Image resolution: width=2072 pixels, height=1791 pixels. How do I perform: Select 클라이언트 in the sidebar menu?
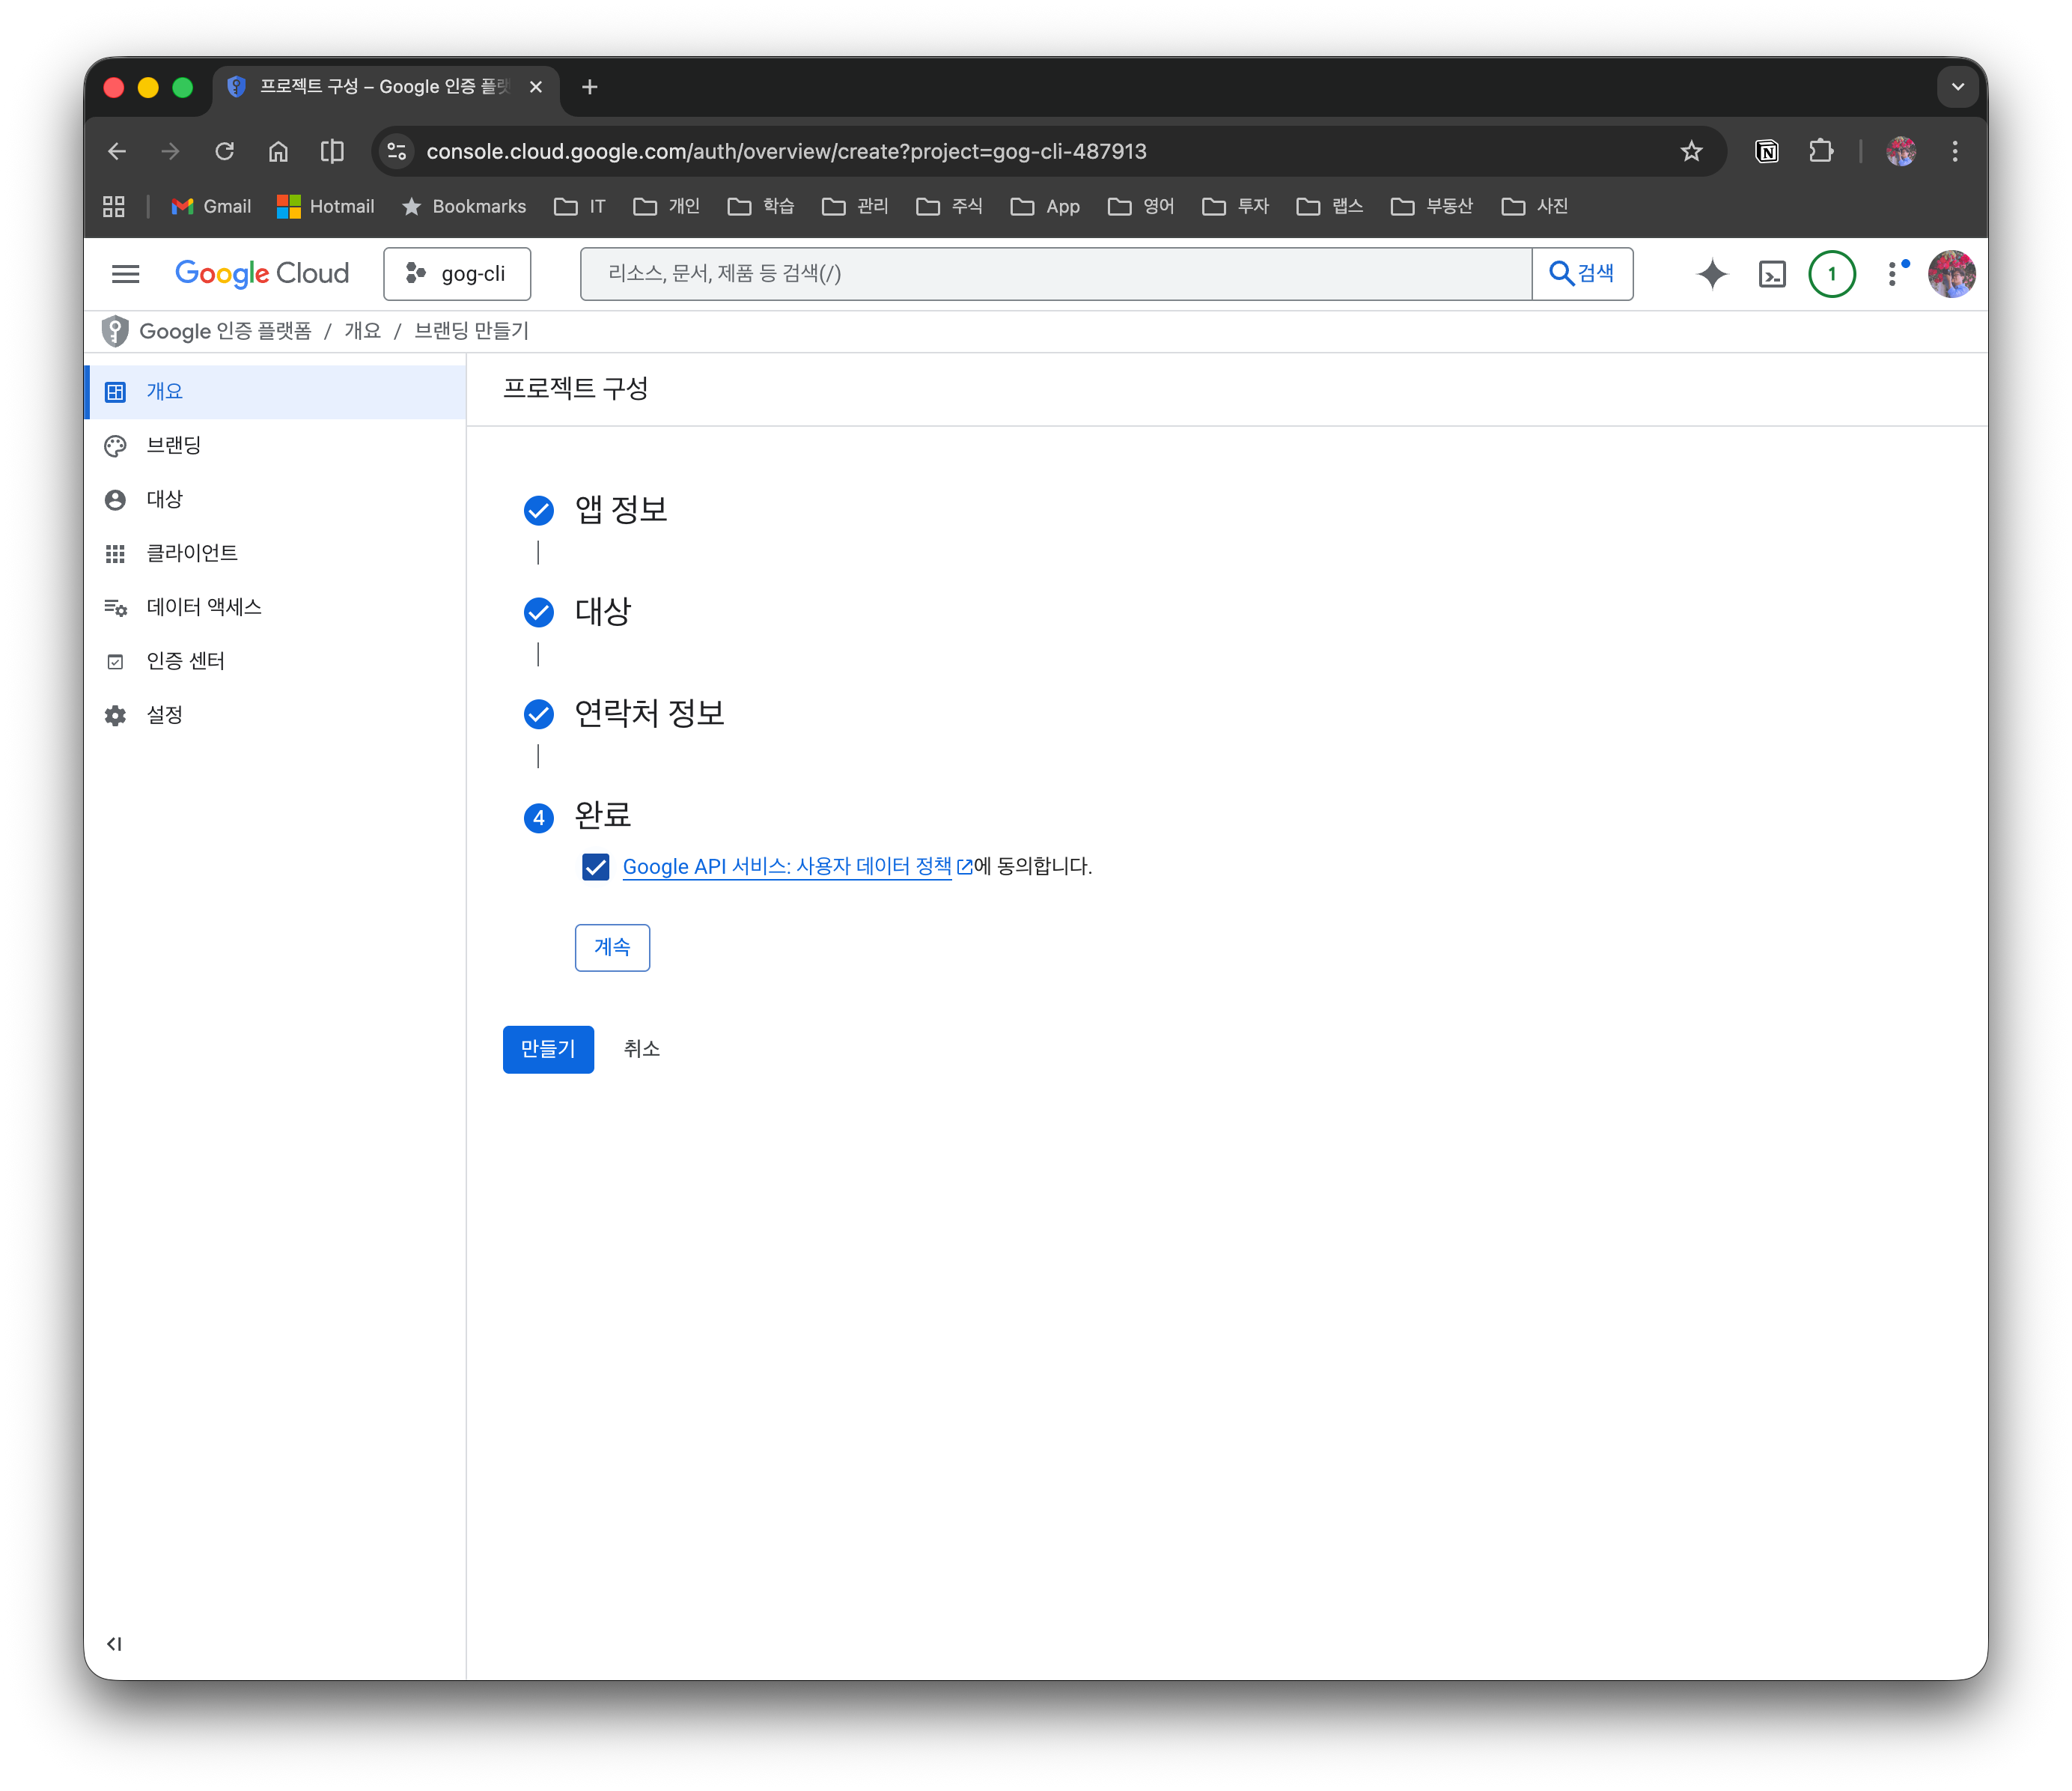coord(192,553)
